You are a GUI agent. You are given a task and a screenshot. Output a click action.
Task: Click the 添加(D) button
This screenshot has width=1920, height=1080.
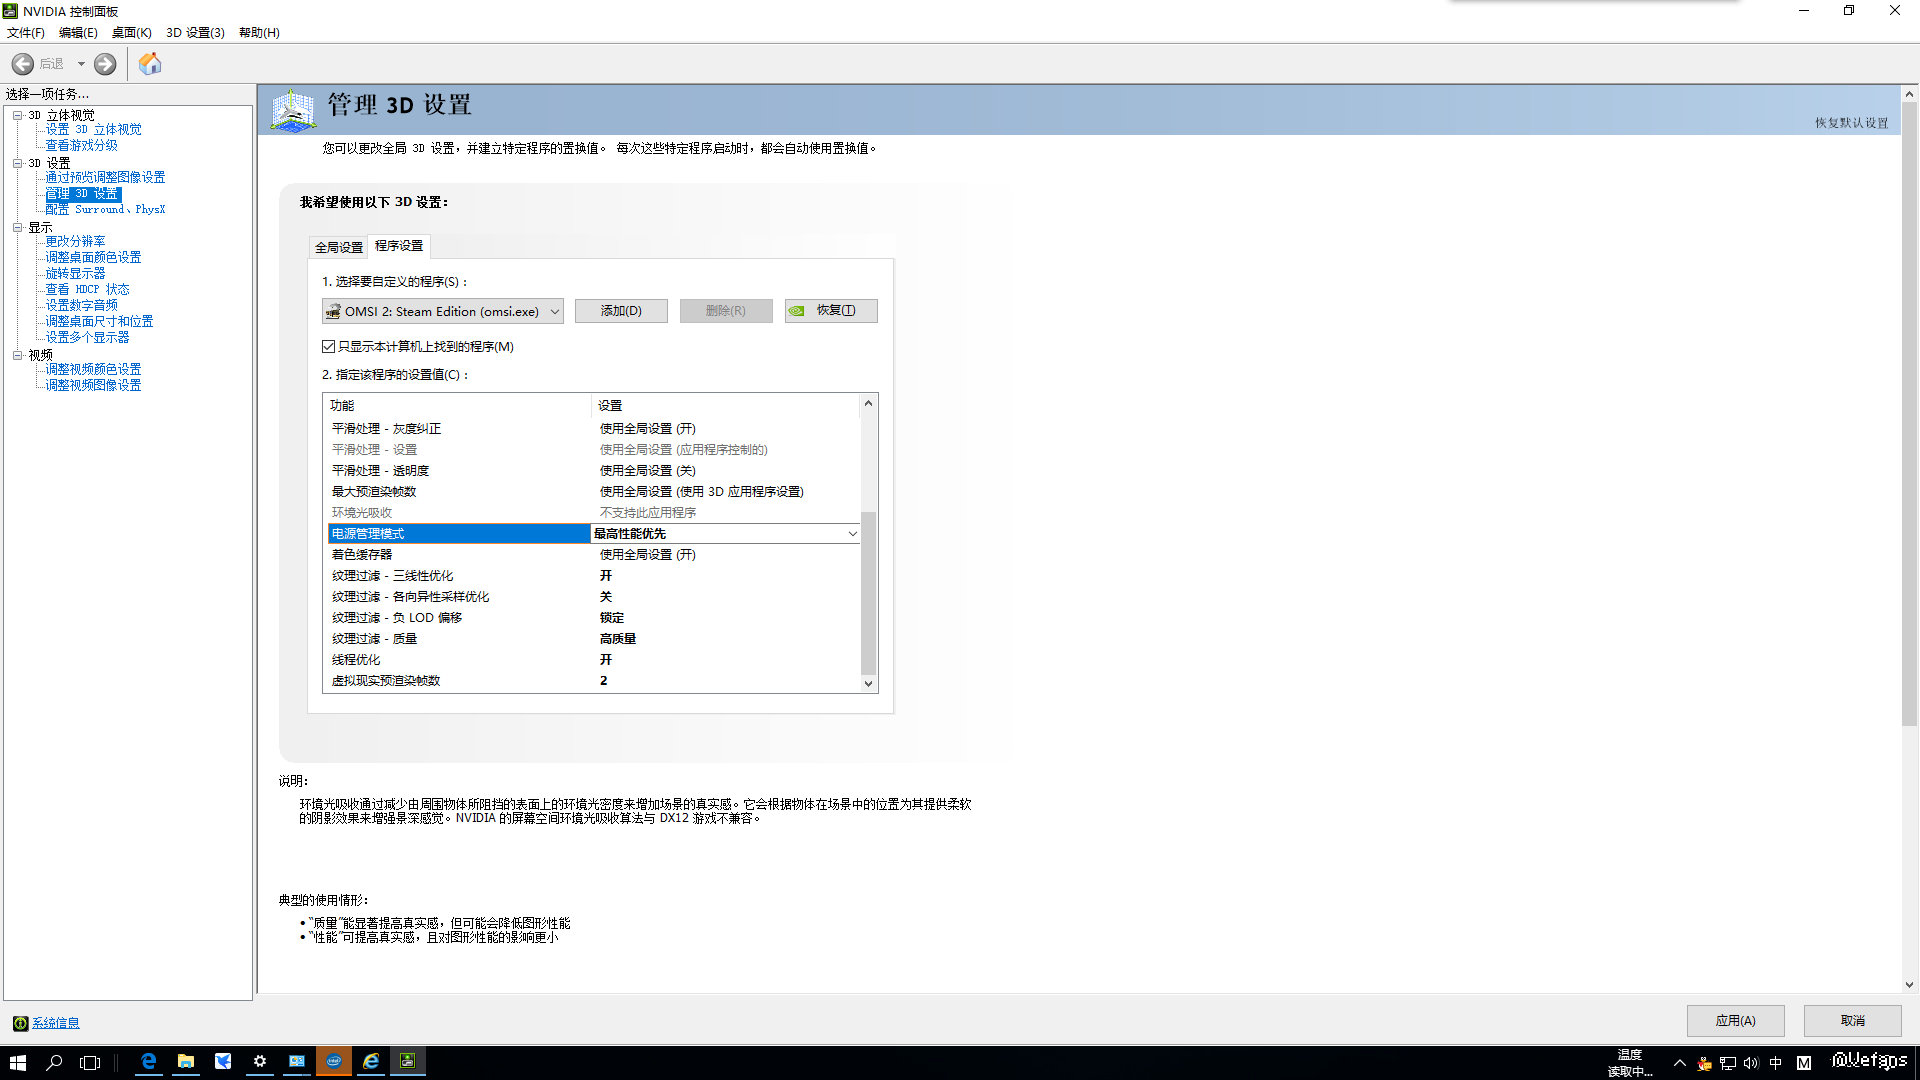[621, 311]
